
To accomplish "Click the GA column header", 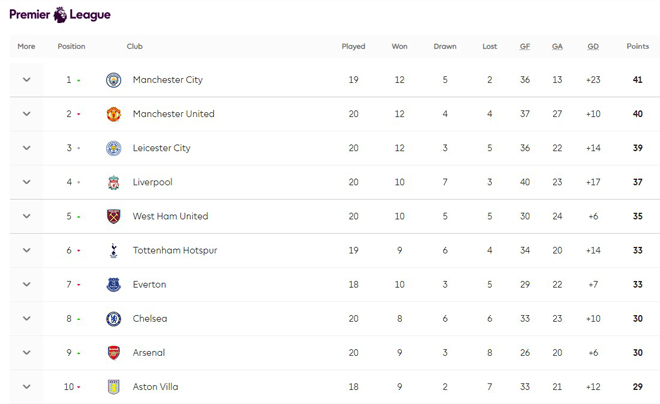I will tap(557, 46).
